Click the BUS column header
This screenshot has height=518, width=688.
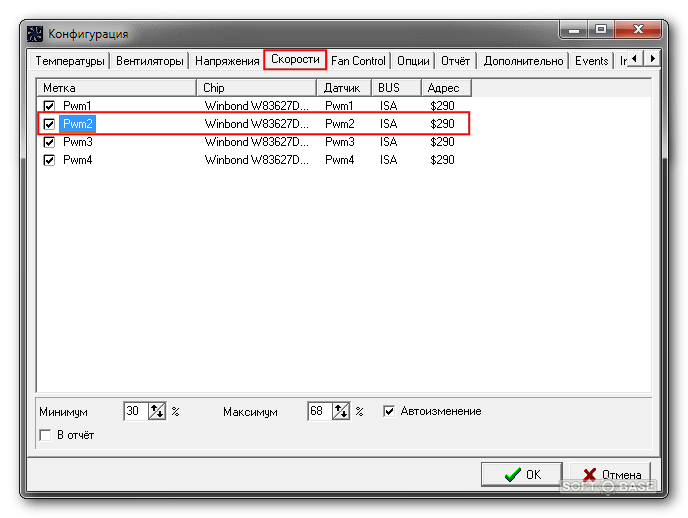click(397, 88)
